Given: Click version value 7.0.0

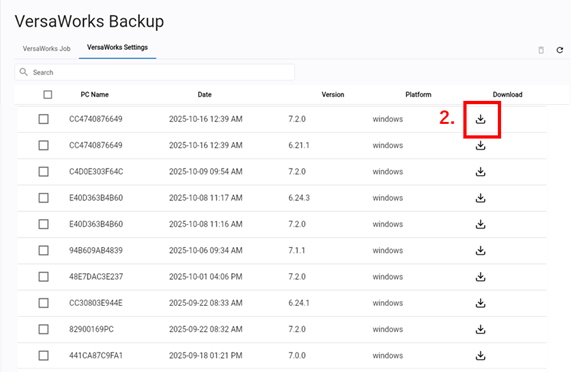Looking at the screenshot, I should 297,355.
